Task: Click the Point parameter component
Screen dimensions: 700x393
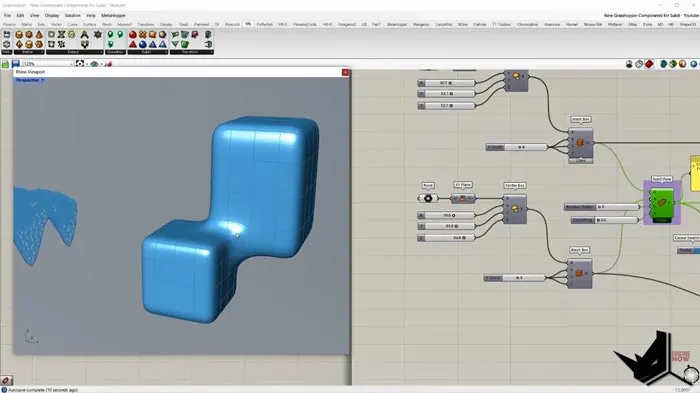Action: click(x=428, y=198)
